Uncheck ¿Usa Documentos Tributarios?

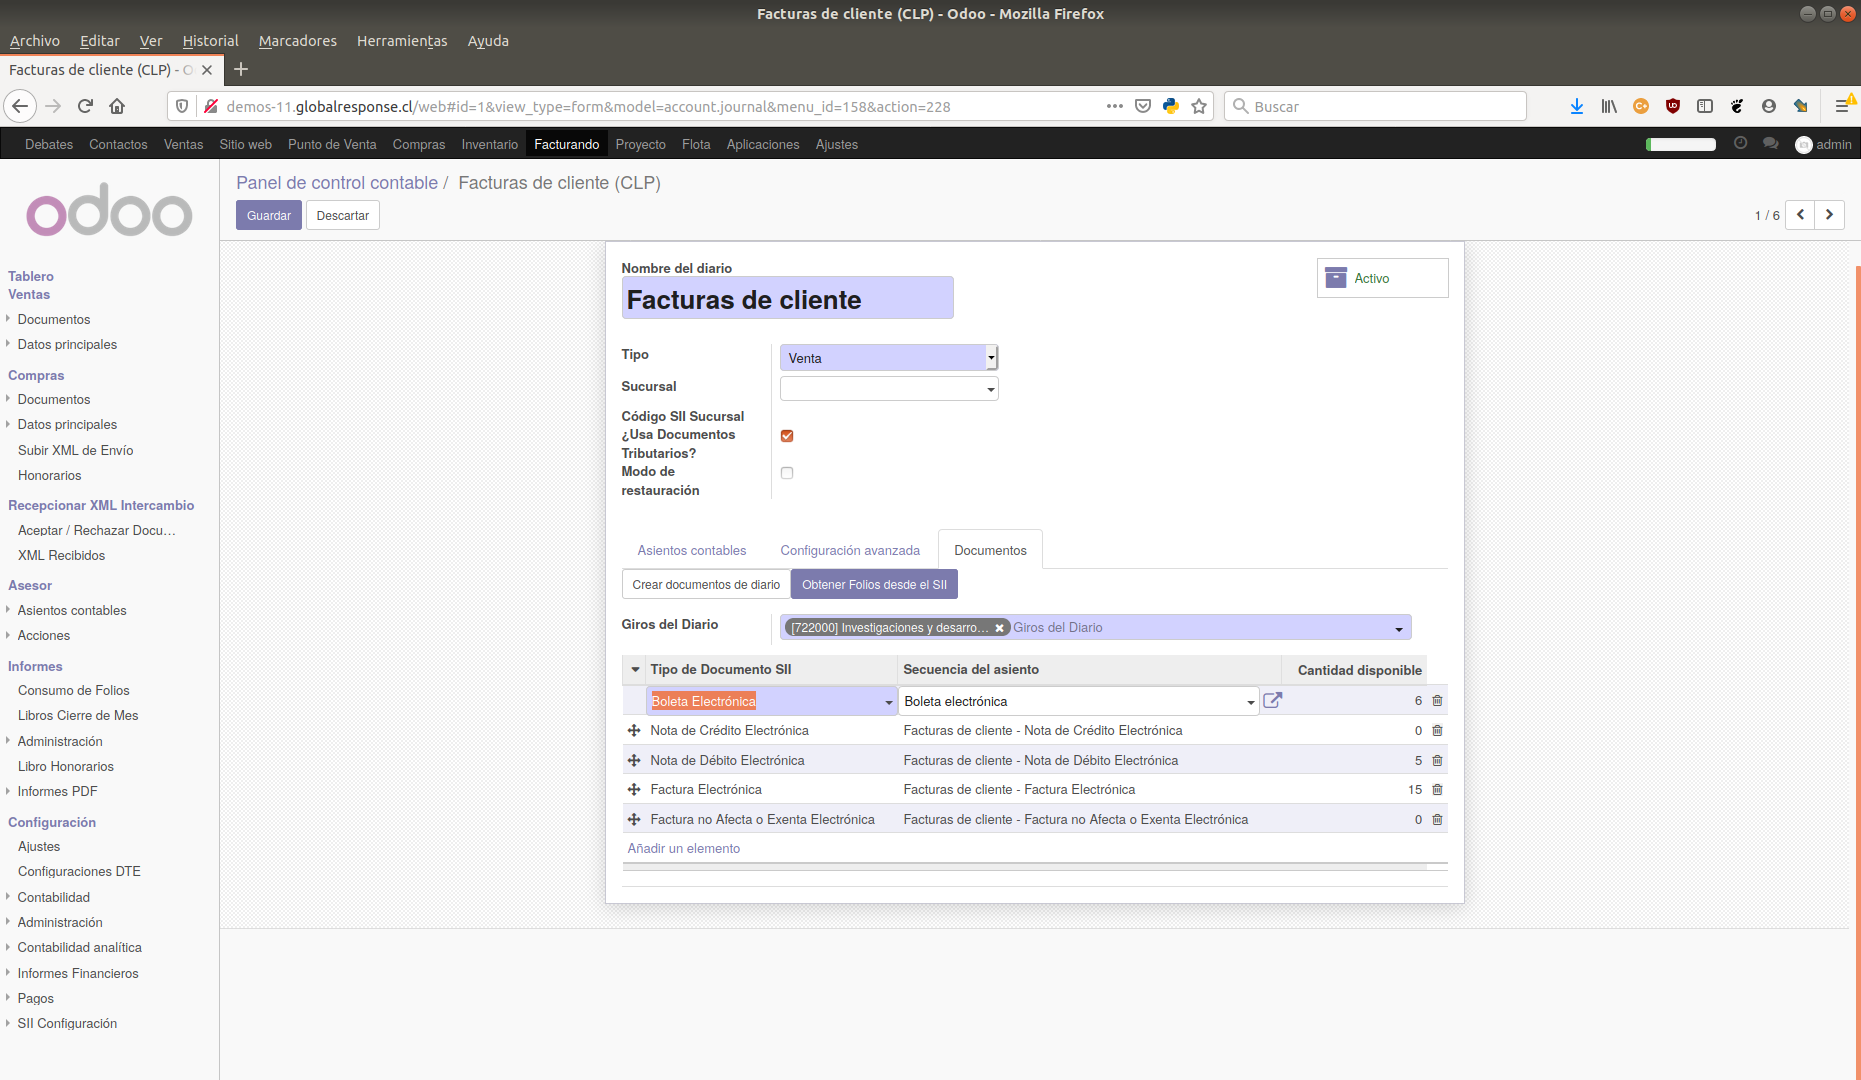787,435
